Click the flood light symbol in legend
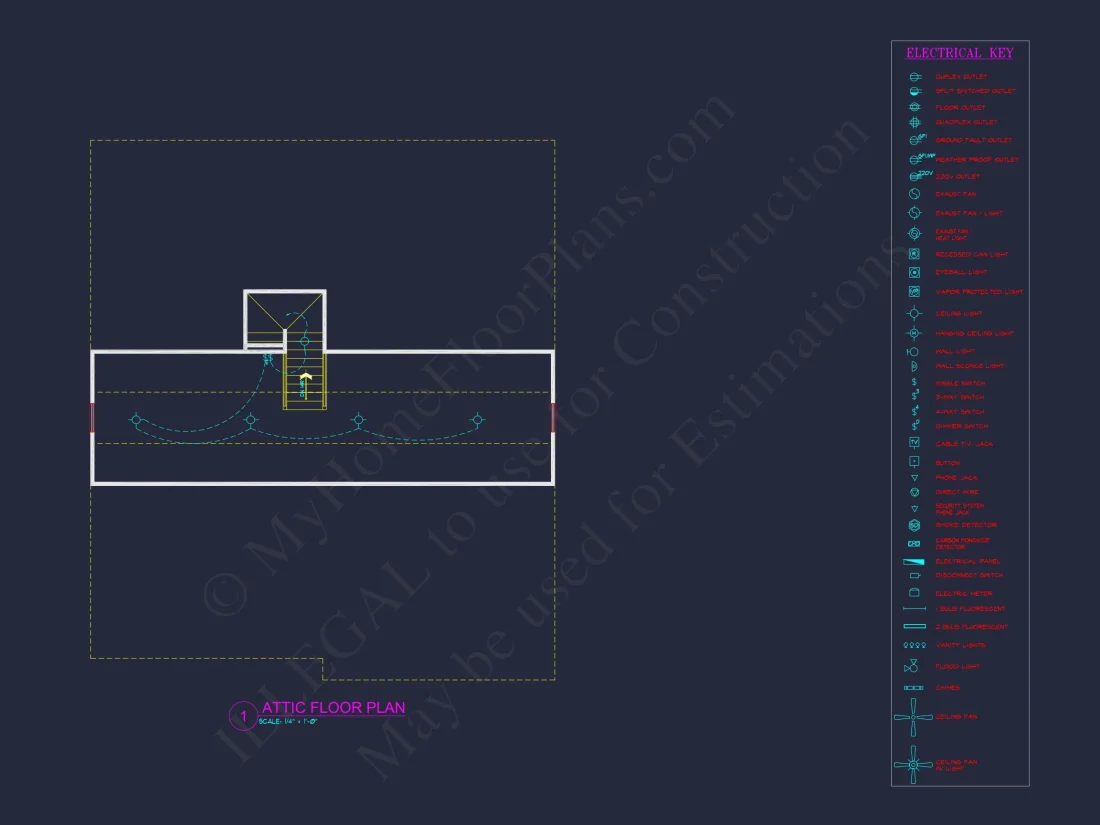1100x825 pixels. 913,666
